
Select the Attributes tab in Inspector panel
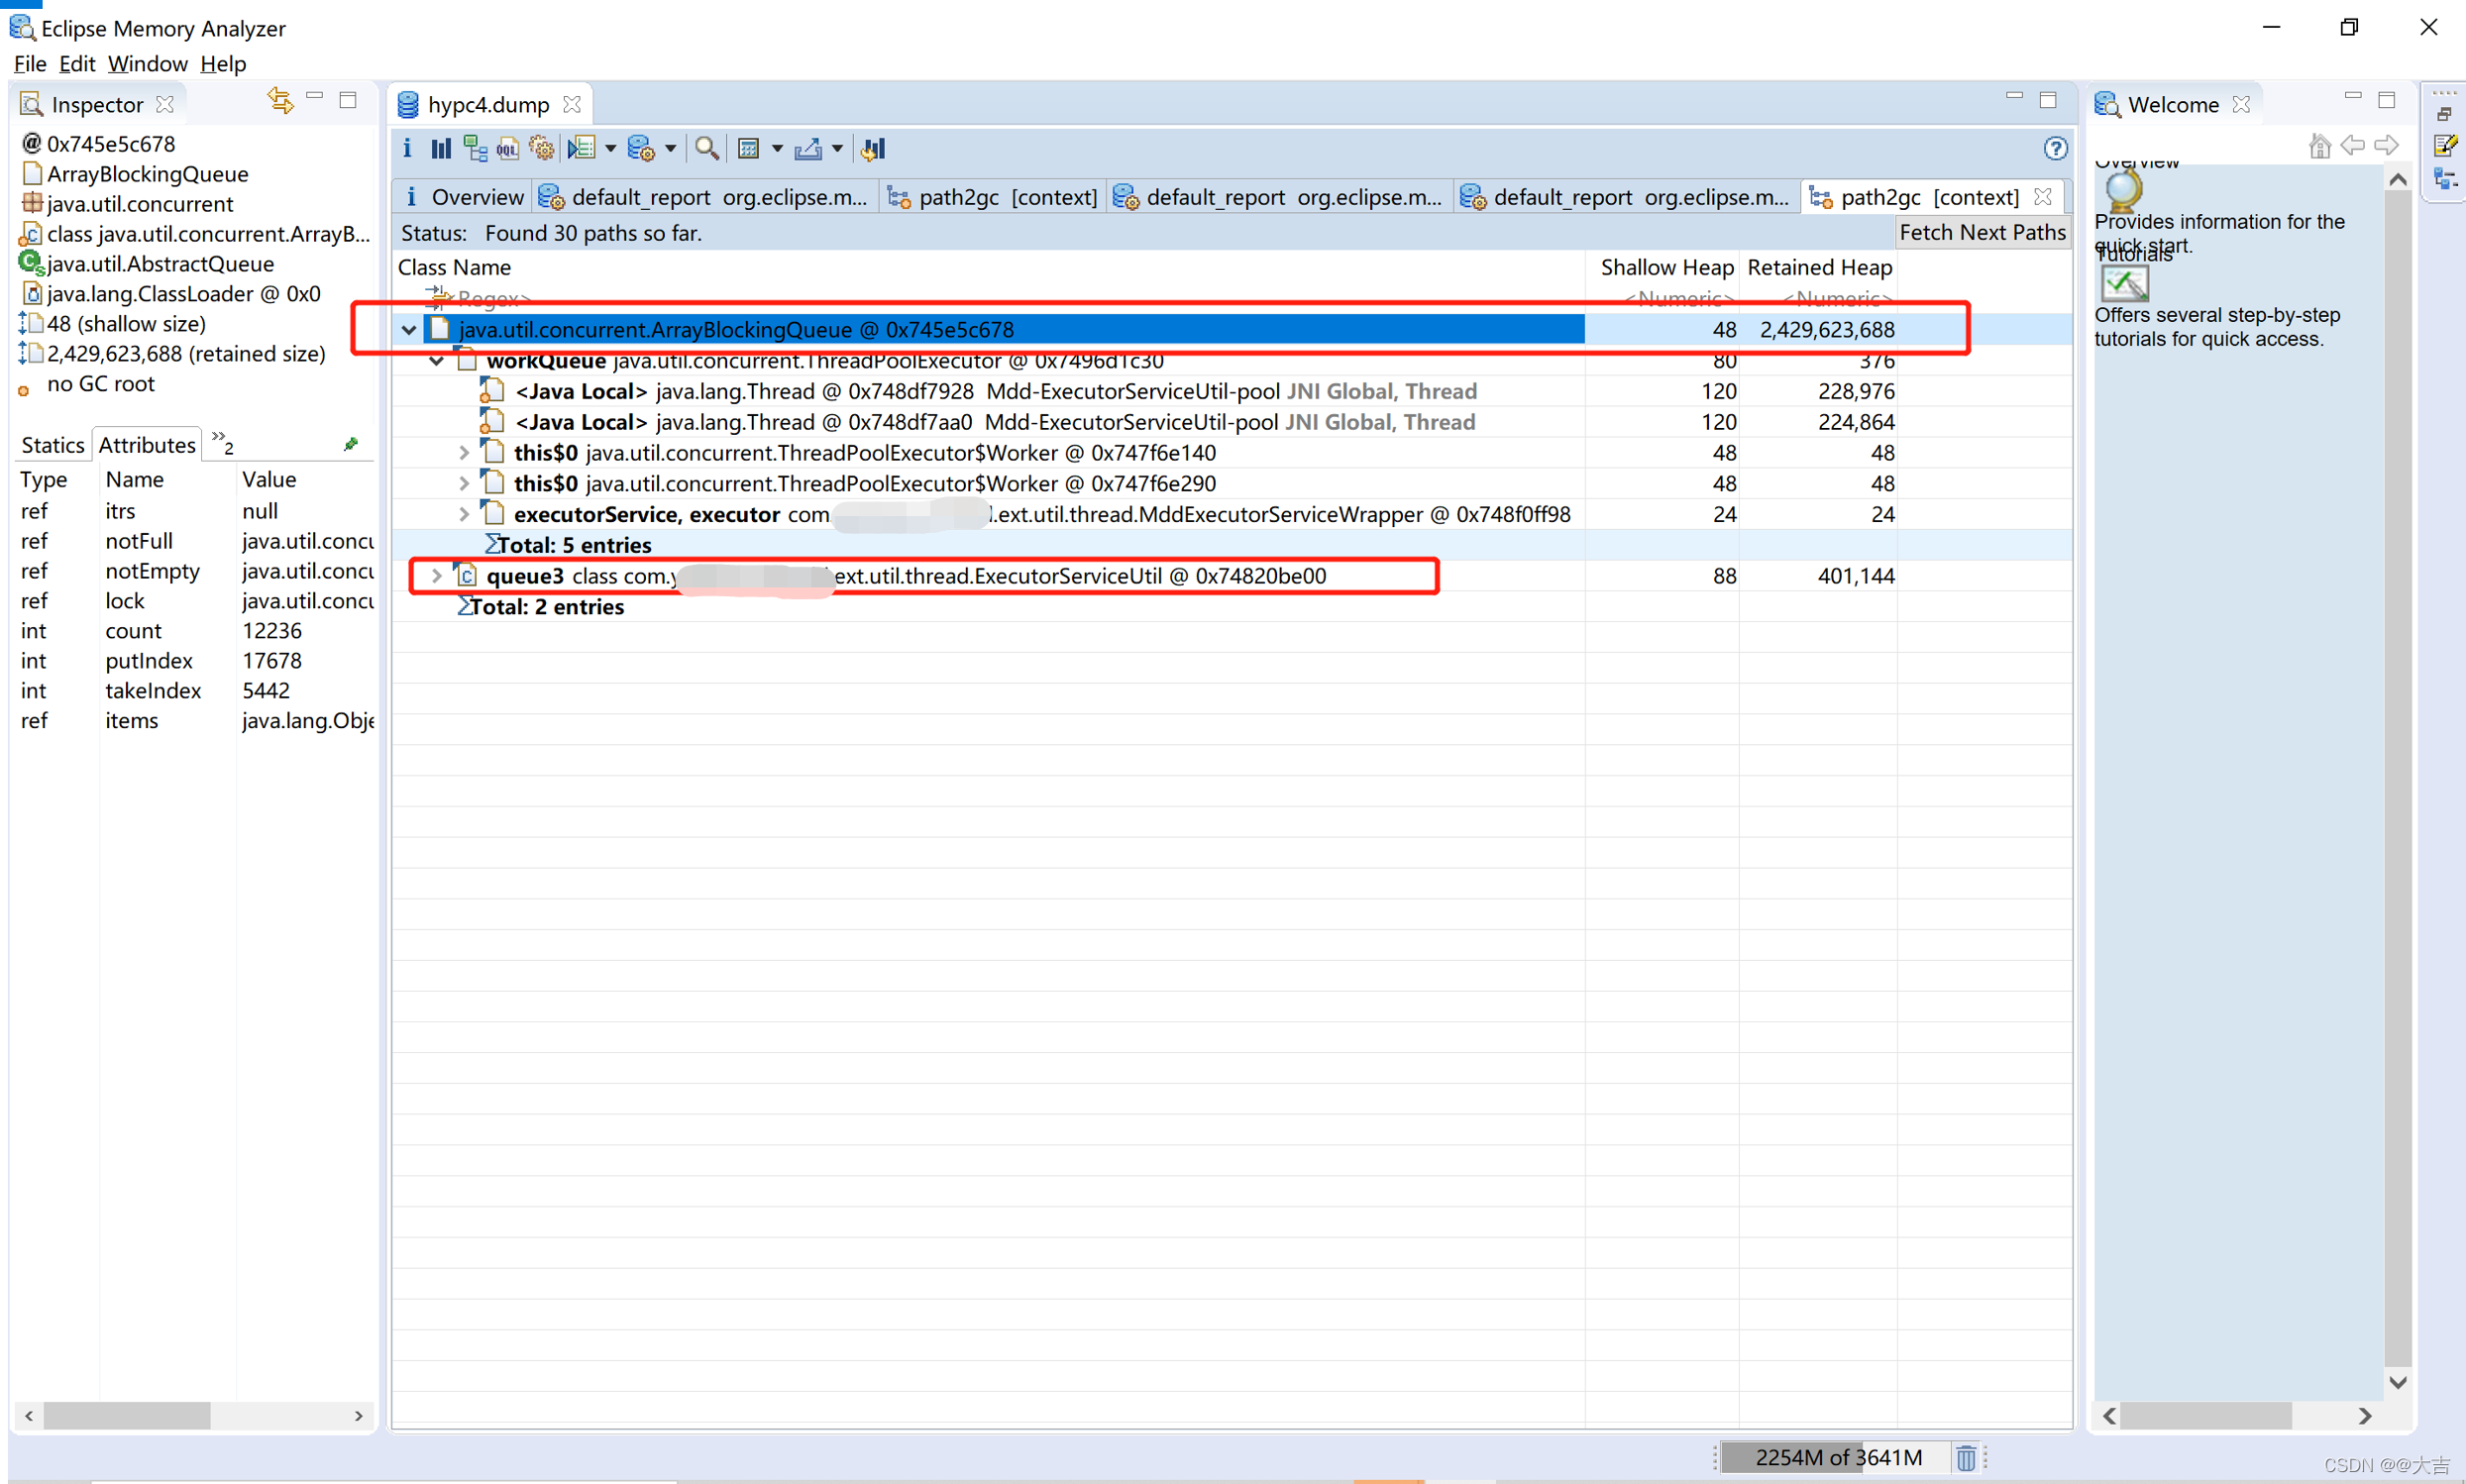[x=141, y=444]
